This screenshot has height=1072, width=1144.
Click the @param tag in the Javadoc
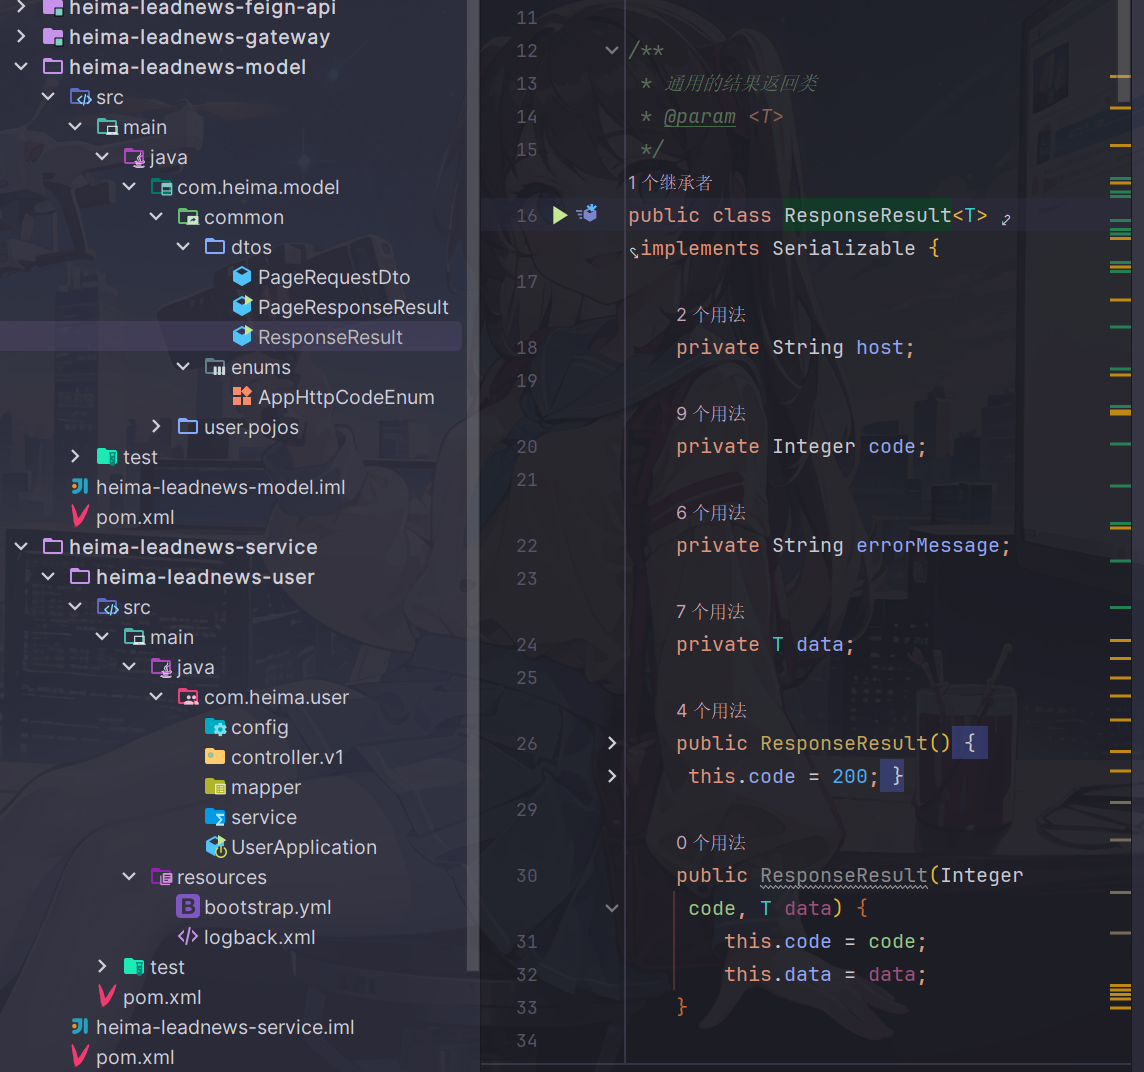(699, 117)
